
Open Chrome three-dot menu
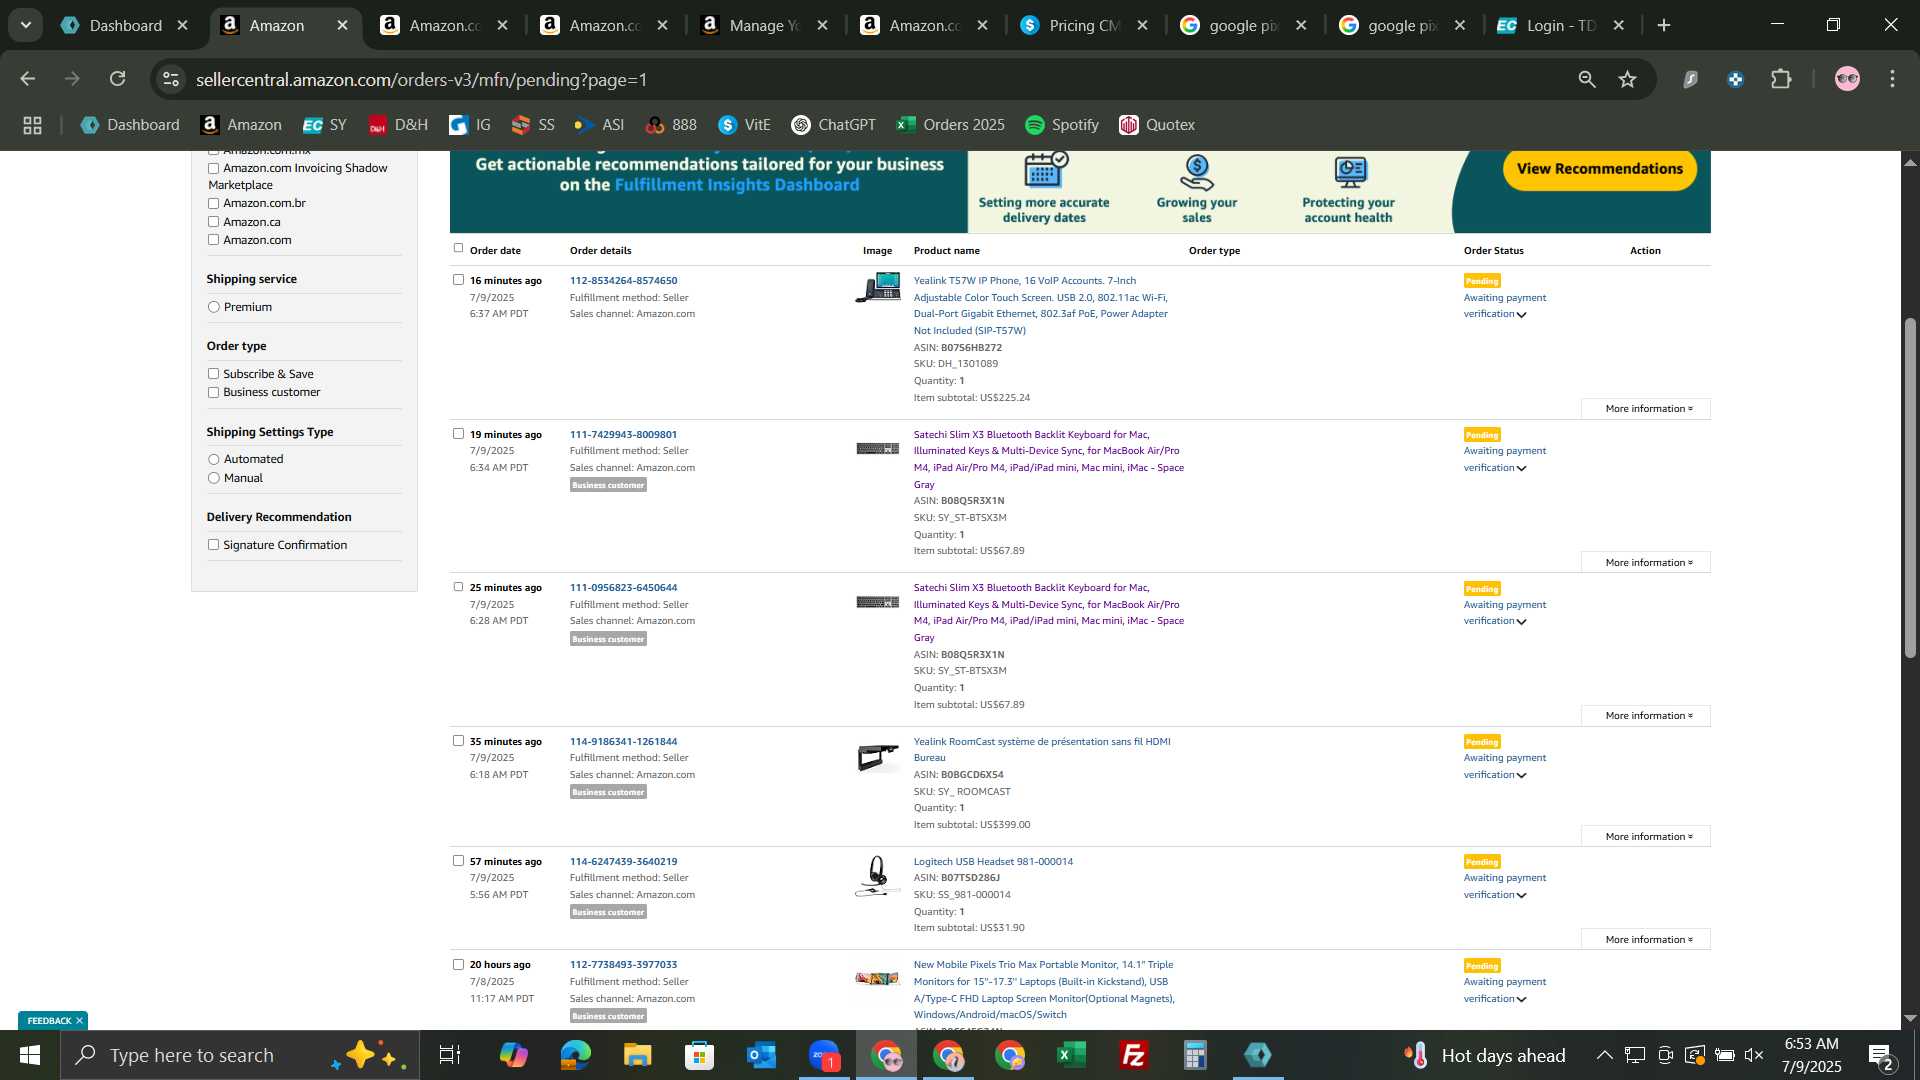tap(1893, 79)
